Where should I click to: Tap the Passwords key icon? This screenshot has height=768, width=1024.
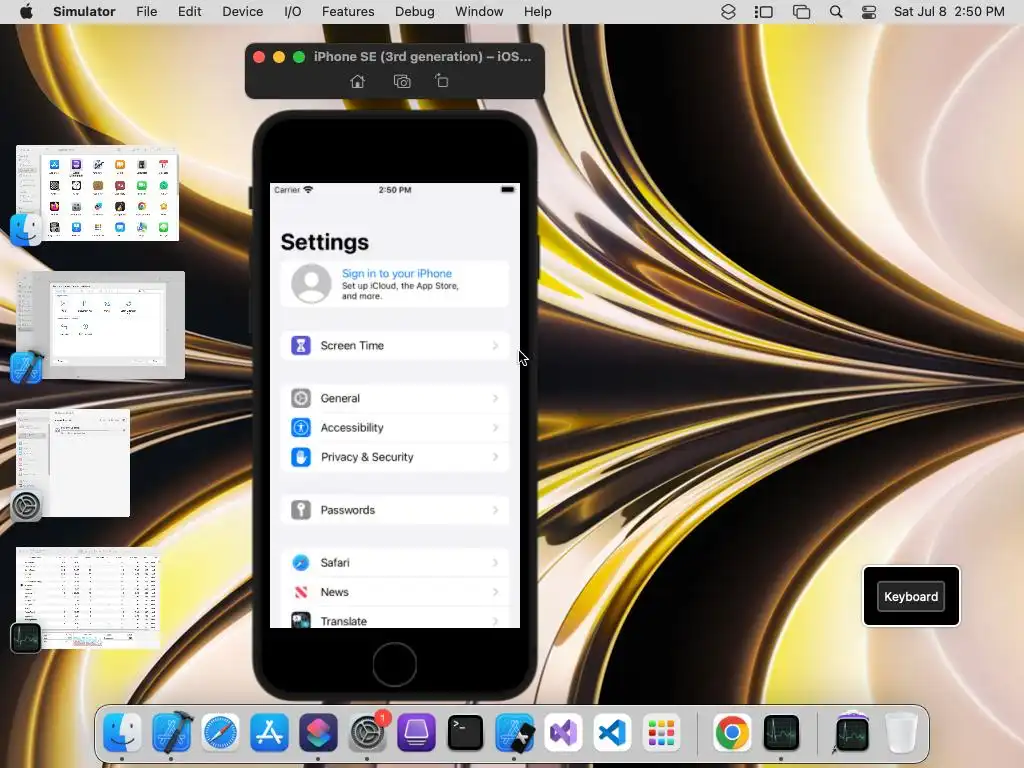(x=300, y=509)
